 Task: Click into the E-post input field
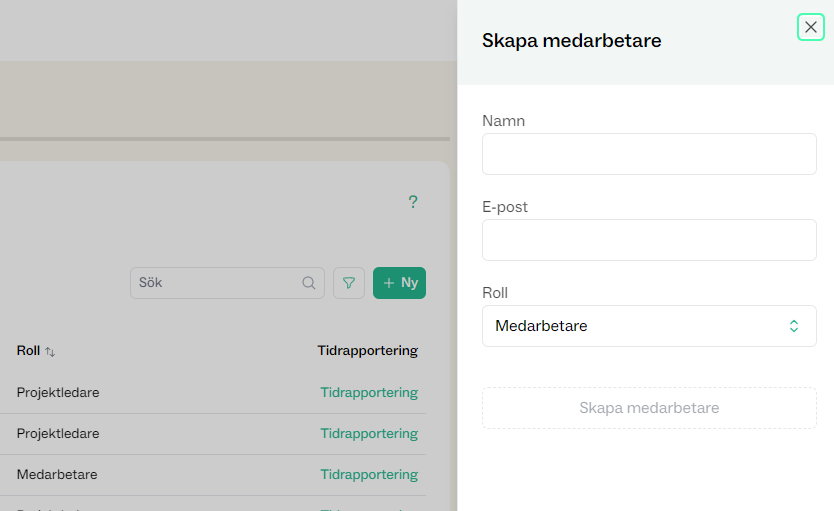[x=649, y=240]
